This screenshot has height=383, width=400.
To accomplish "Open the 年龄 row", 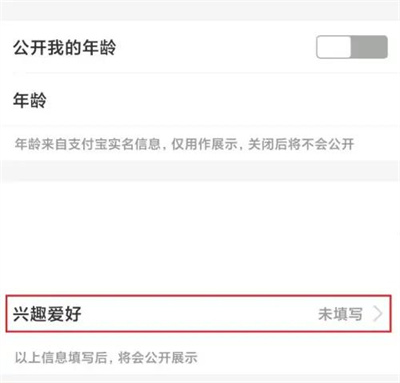I will 200,100.
